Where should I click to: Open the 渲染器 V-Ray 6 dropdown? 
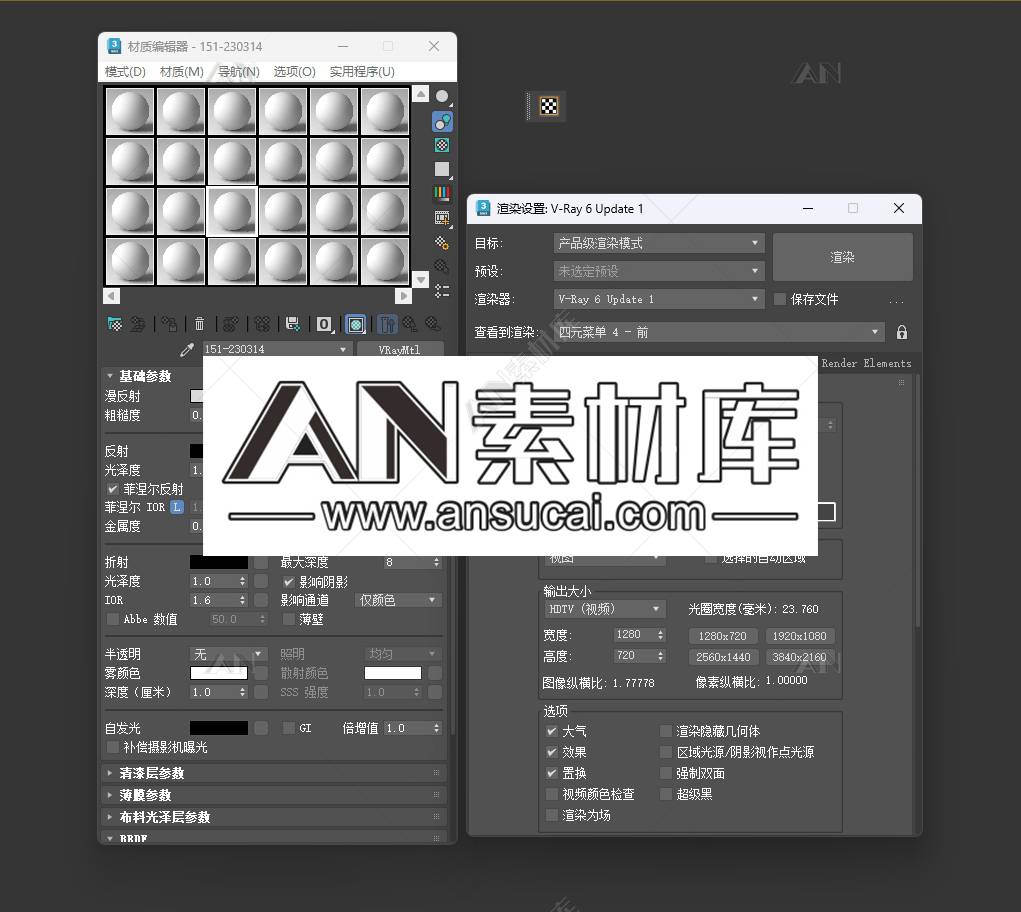658,299
